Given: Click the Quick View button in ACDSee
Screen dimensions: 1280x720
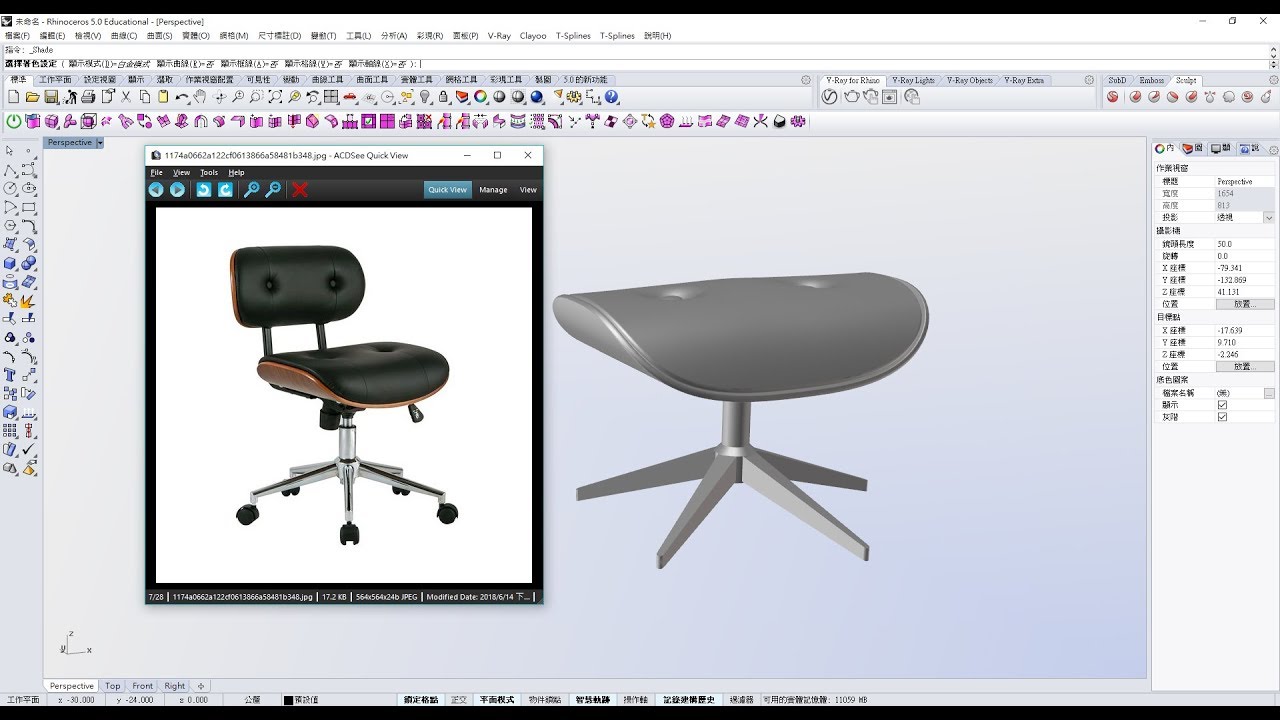Looking at the screenshot, I should pyautogui.click(x=447, y=189).
